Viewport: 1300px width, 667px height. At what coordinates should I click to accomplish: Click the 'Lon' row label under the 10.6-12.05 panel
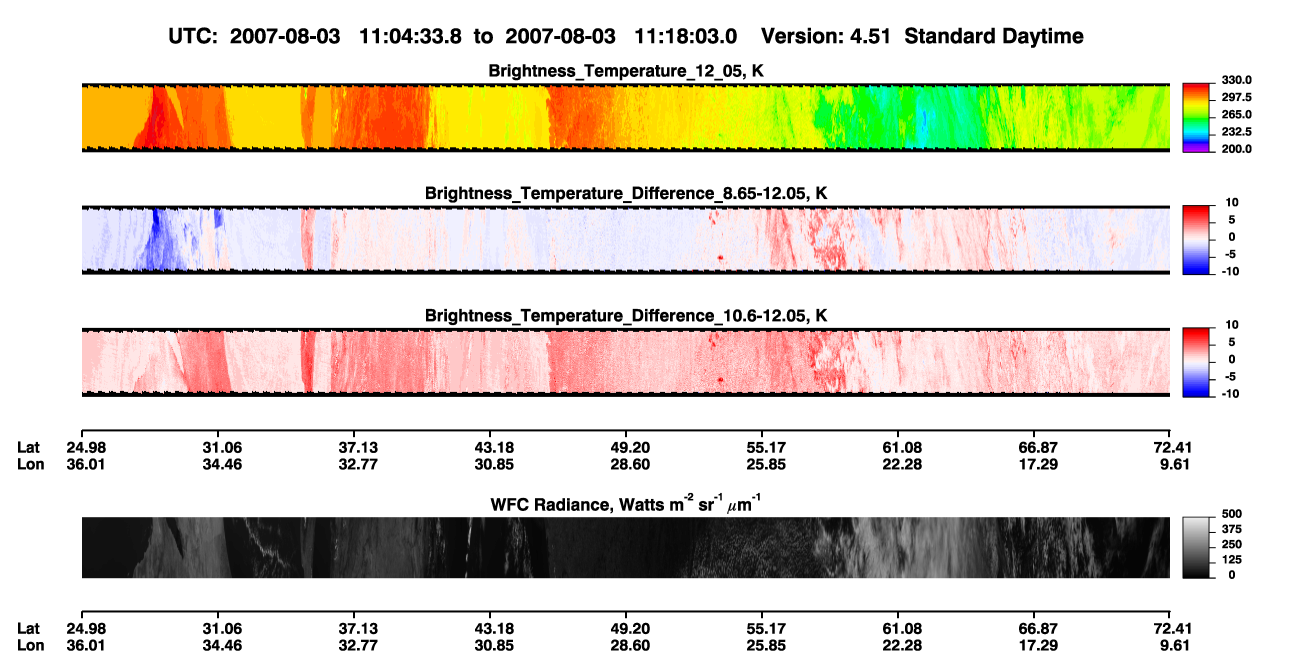(x=30, y=464)
